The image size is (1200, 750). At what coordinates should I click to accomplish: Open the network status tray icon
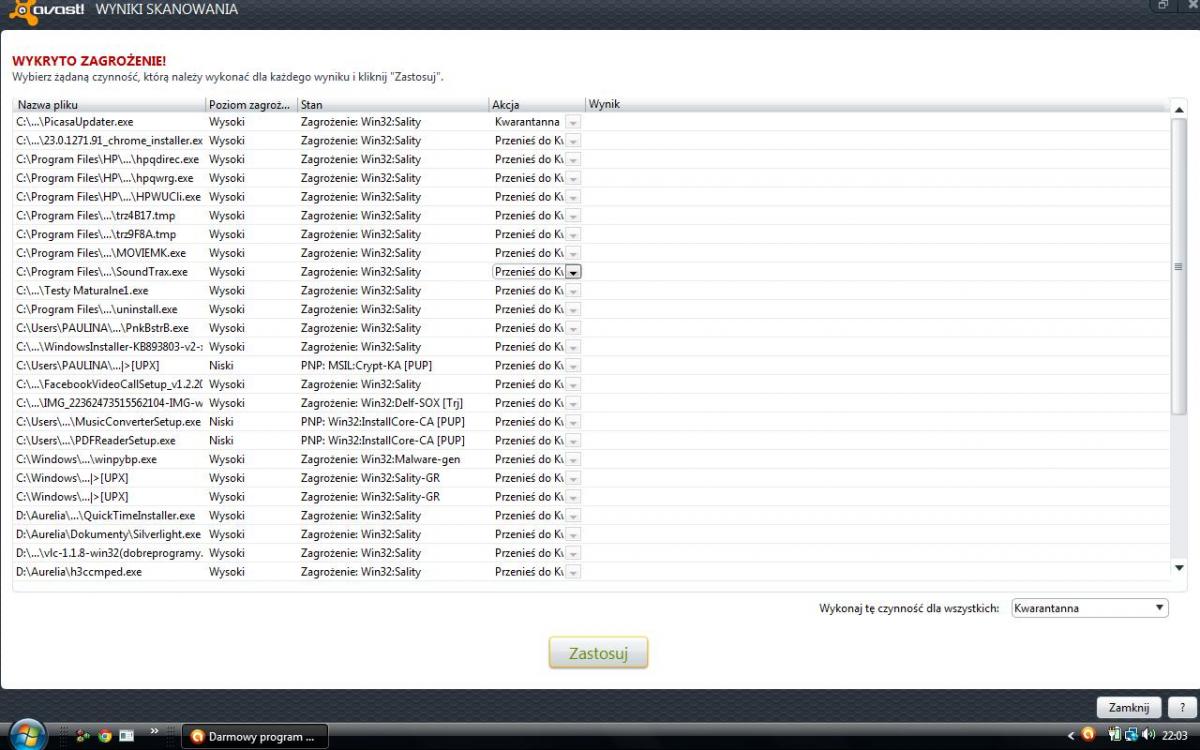(x=1131, y=735)
